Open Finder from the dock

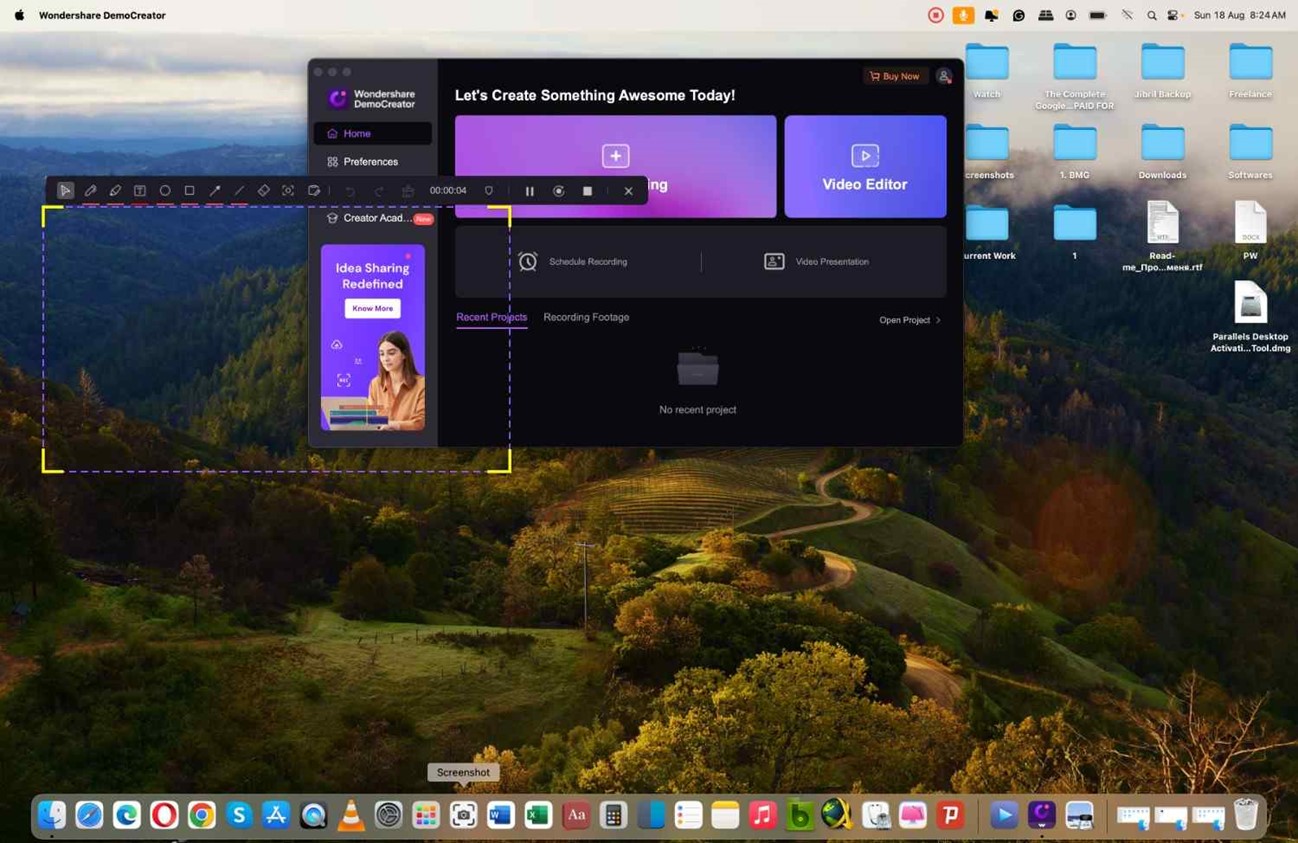pyautogui.click(x=52, y=815)
